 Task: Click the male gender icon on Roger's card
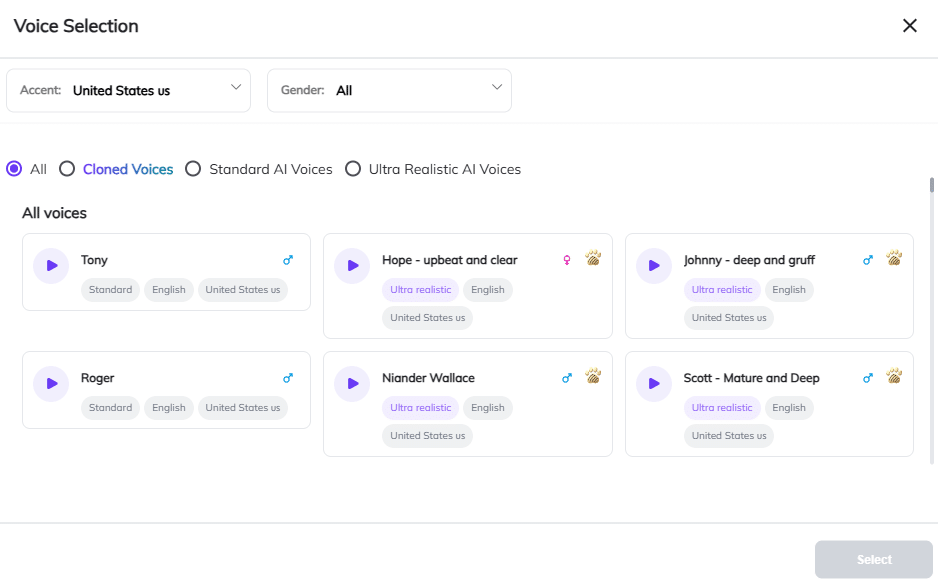pyautogui.click(x=288, y=377)
